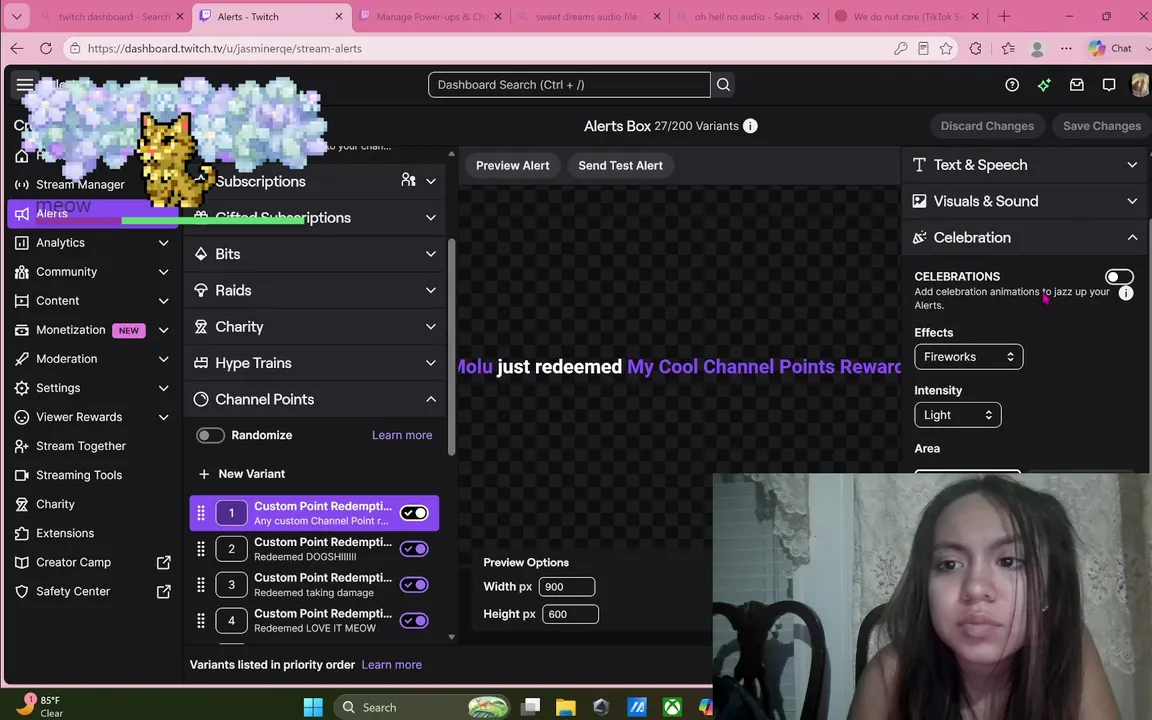Click the dashboard search magnifier button
The width and height of the screenshot is (1152, 720).
point(724,84)
